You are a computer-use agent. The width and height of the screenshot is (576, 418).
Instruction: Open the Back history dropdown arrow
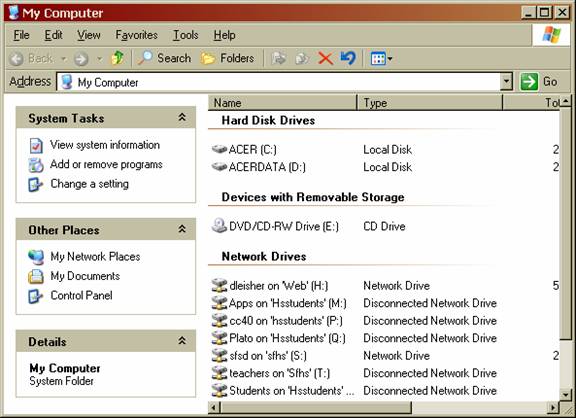(64, 59)
